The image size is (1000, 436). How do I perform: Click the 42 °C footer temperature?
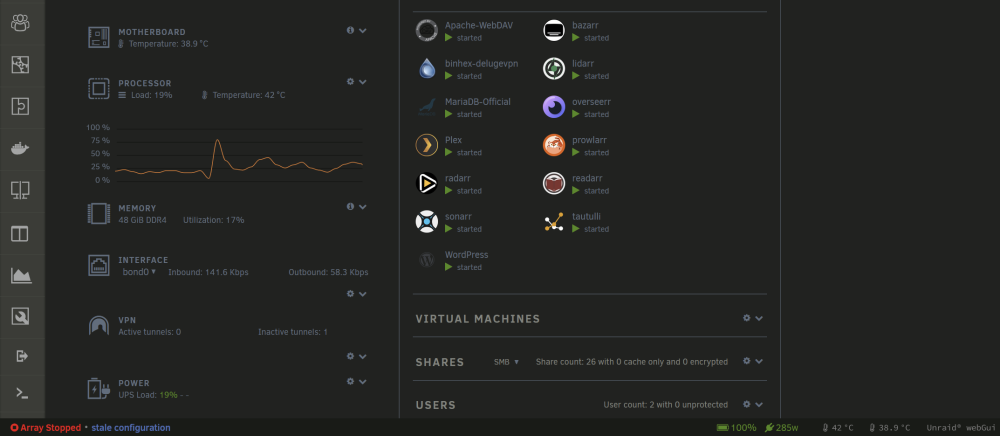(x=838, y=428)
